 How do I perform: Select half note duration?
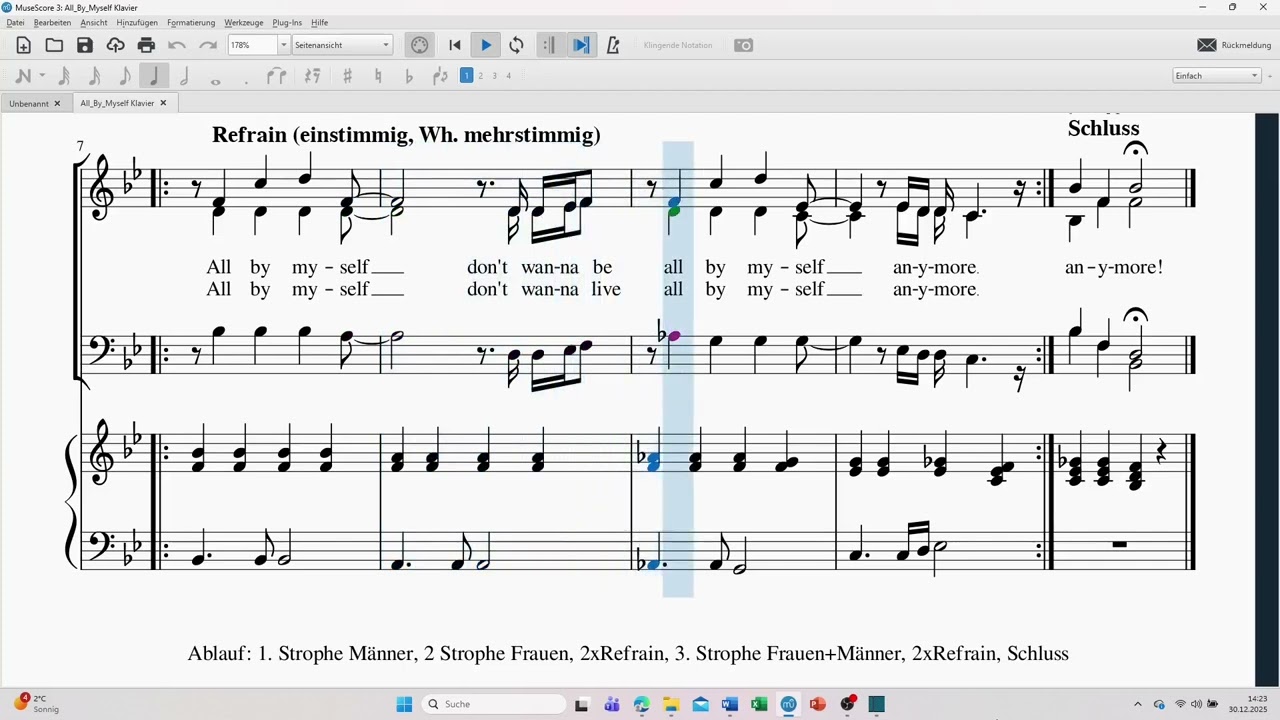(184, 76)
